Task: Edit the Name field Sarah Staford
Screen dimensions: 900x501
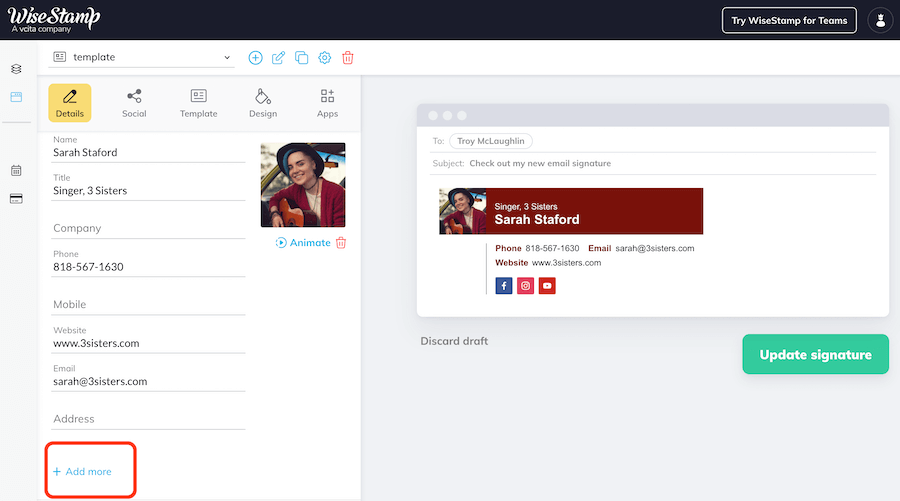Action: (x=148, y=149)
